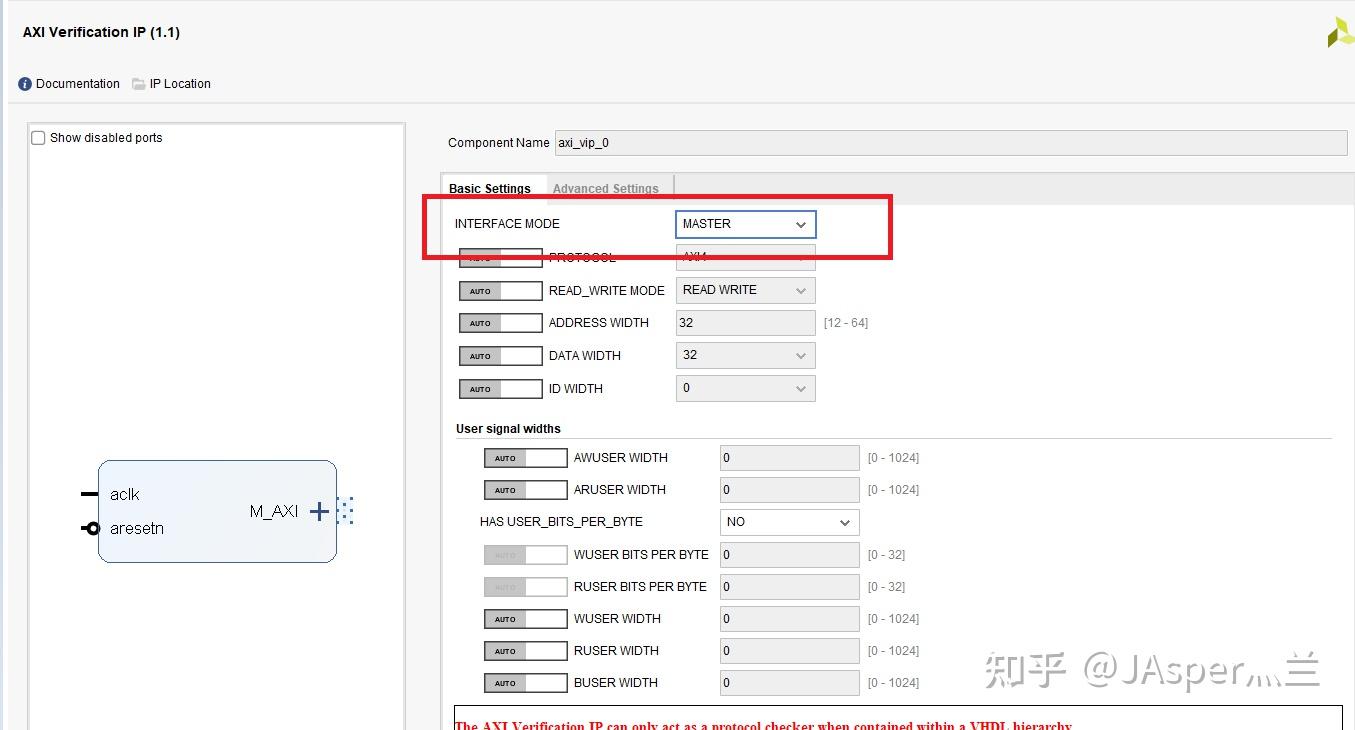Screen dimensions: 1355x730
Task: Click the WUSER BITS PER BYTE input field
Action: [789, 554]
